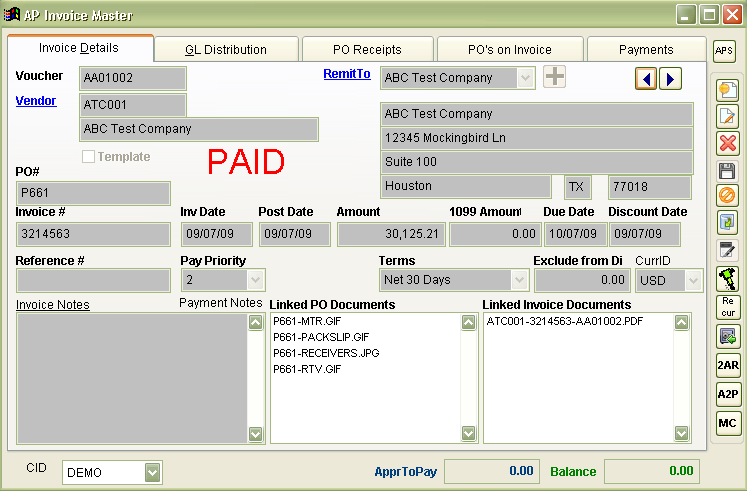Switch to the GL Distribution tab
The width and height of the screenshot is (747, 491).
[226, 49]
